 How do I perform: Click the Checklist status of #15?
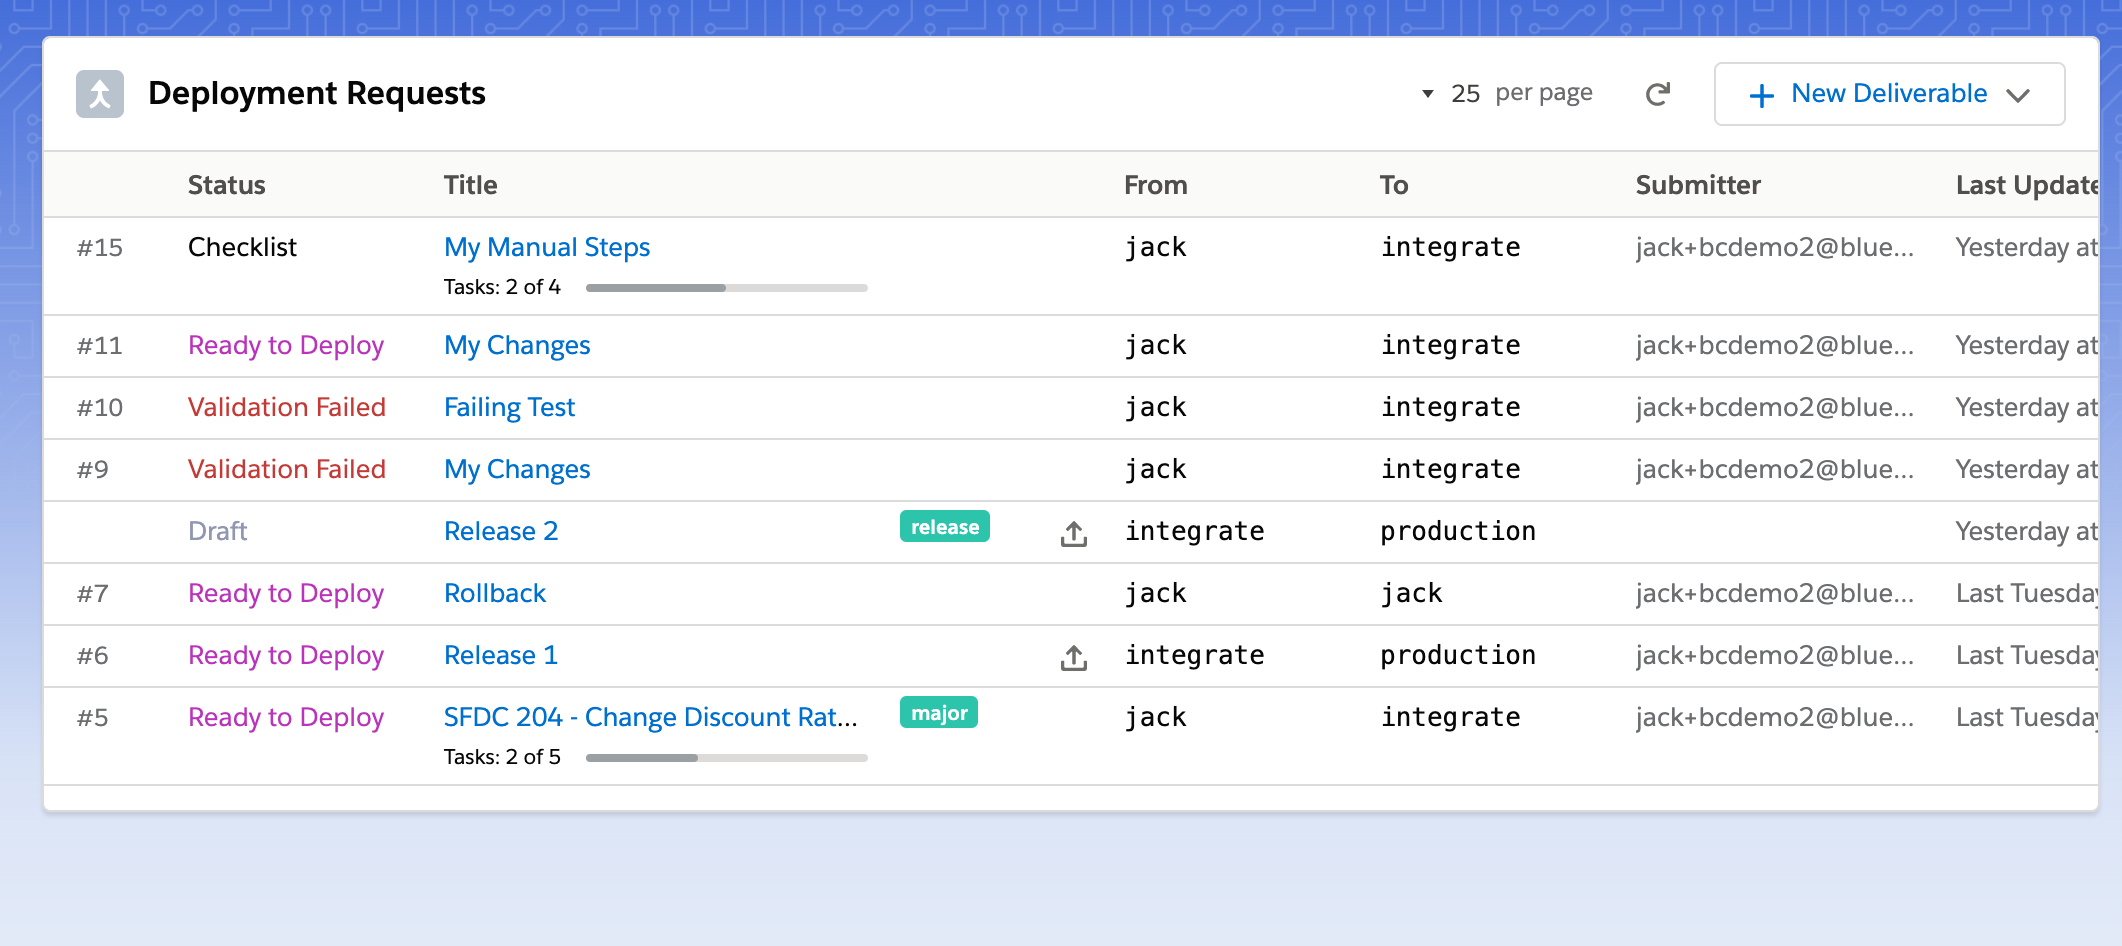click(242, 247)
